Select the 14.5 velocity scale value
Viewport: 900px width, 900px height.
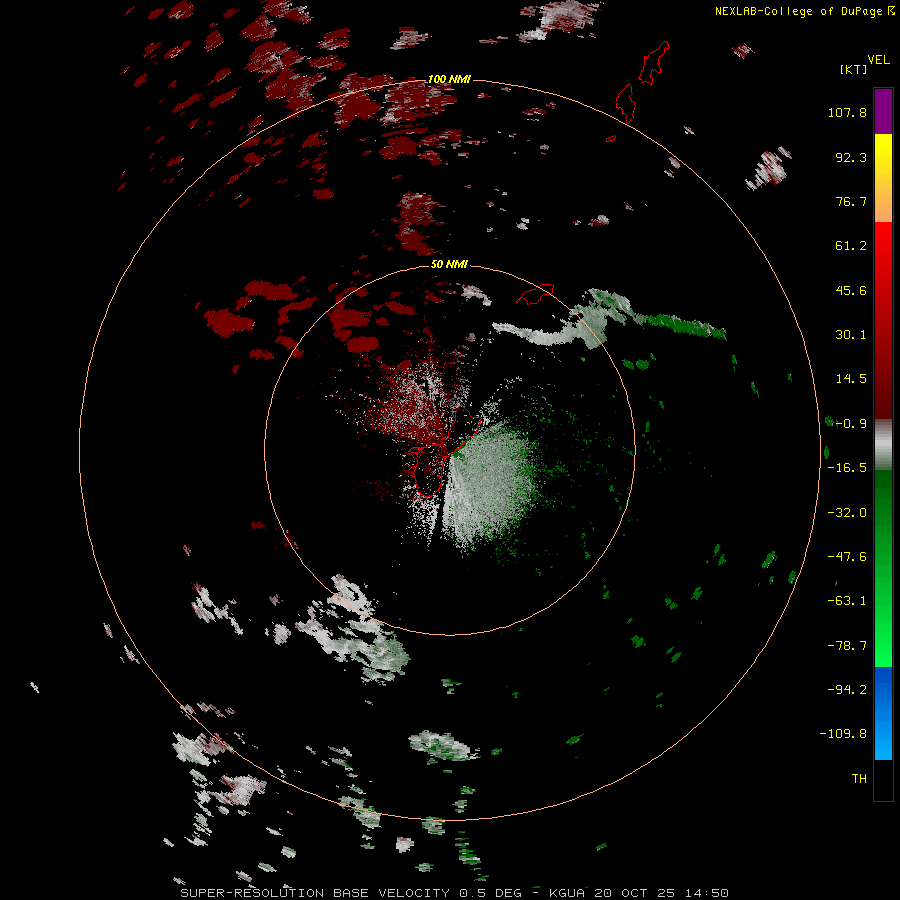[x=851, y=379]
